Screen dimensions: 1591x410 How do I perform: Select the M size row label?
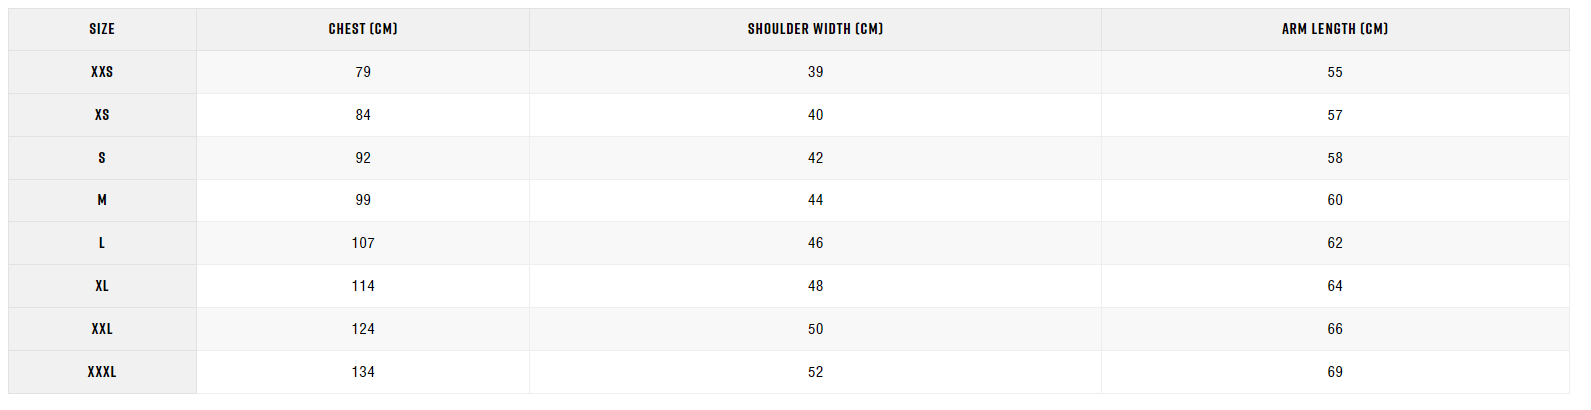click(x=102, y=200)
